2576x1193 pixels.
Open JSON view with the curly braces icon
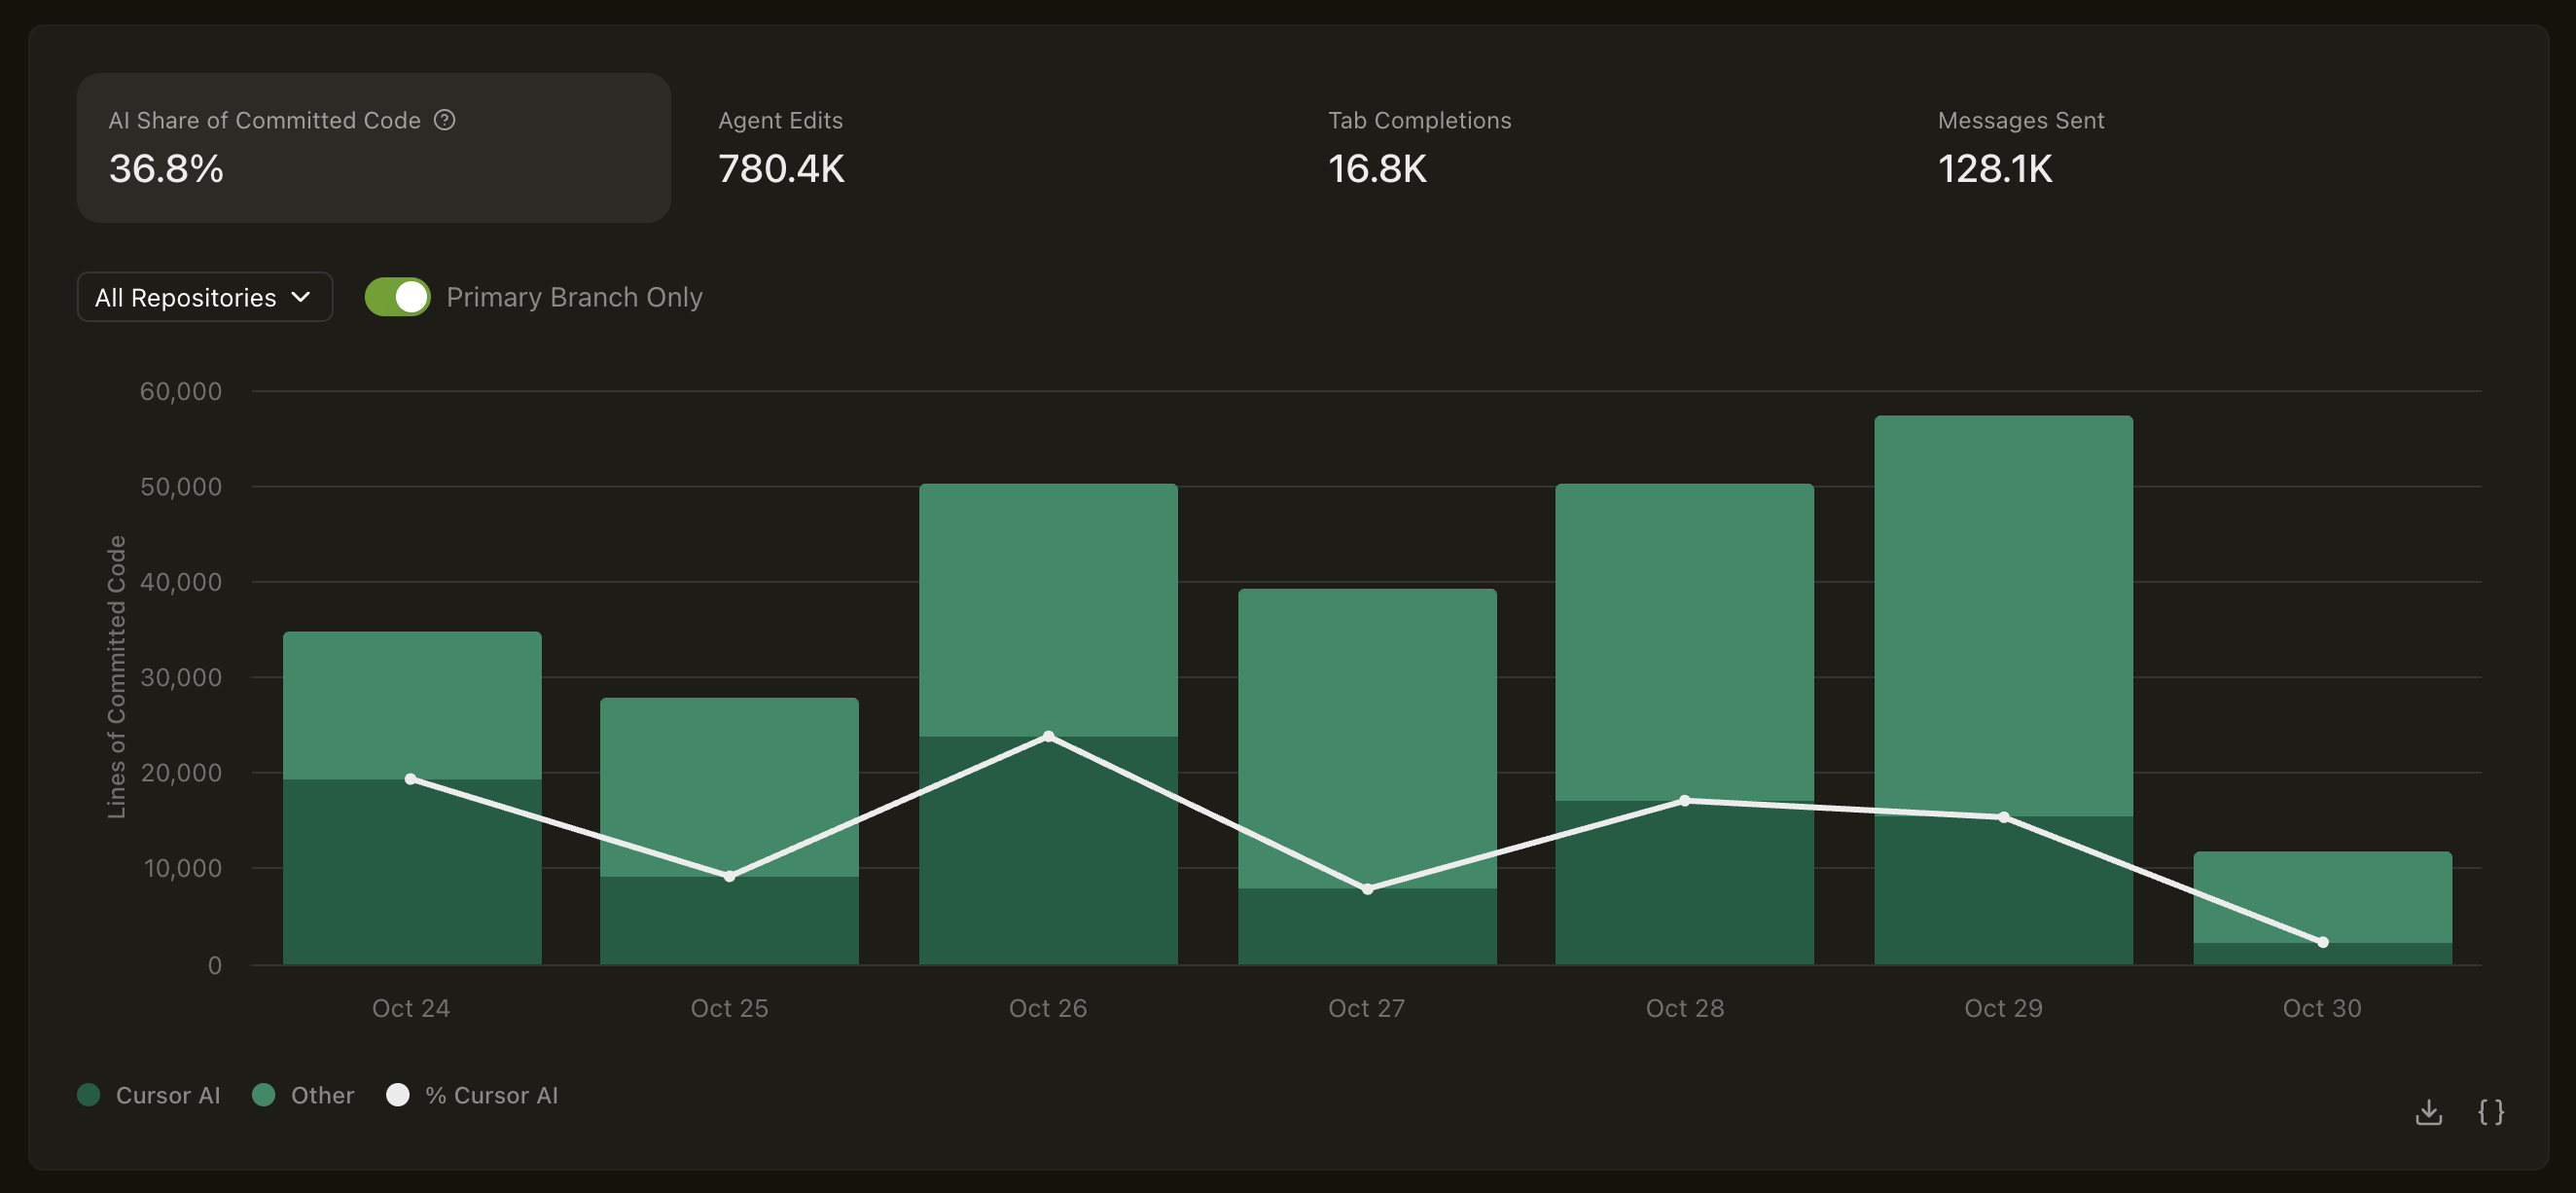[2491, 1112]
